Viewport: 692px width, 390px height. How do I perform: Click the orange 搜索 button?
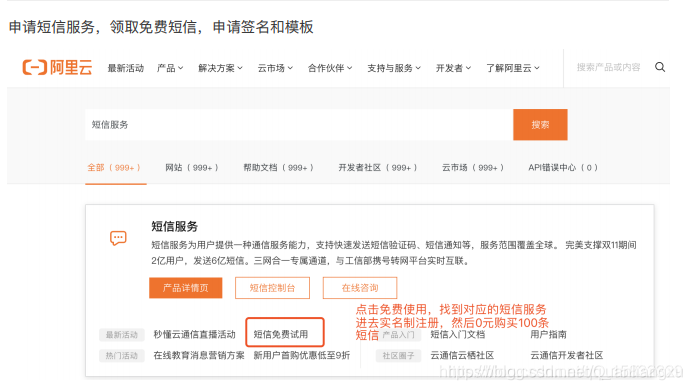[540, 125]
